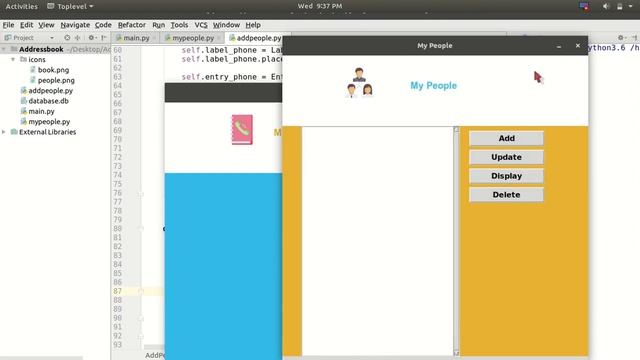Image resolution: width=640 pixels, height=360 pixels.
Task: Click the run panel settings gear icon
Action: point(621,38)
